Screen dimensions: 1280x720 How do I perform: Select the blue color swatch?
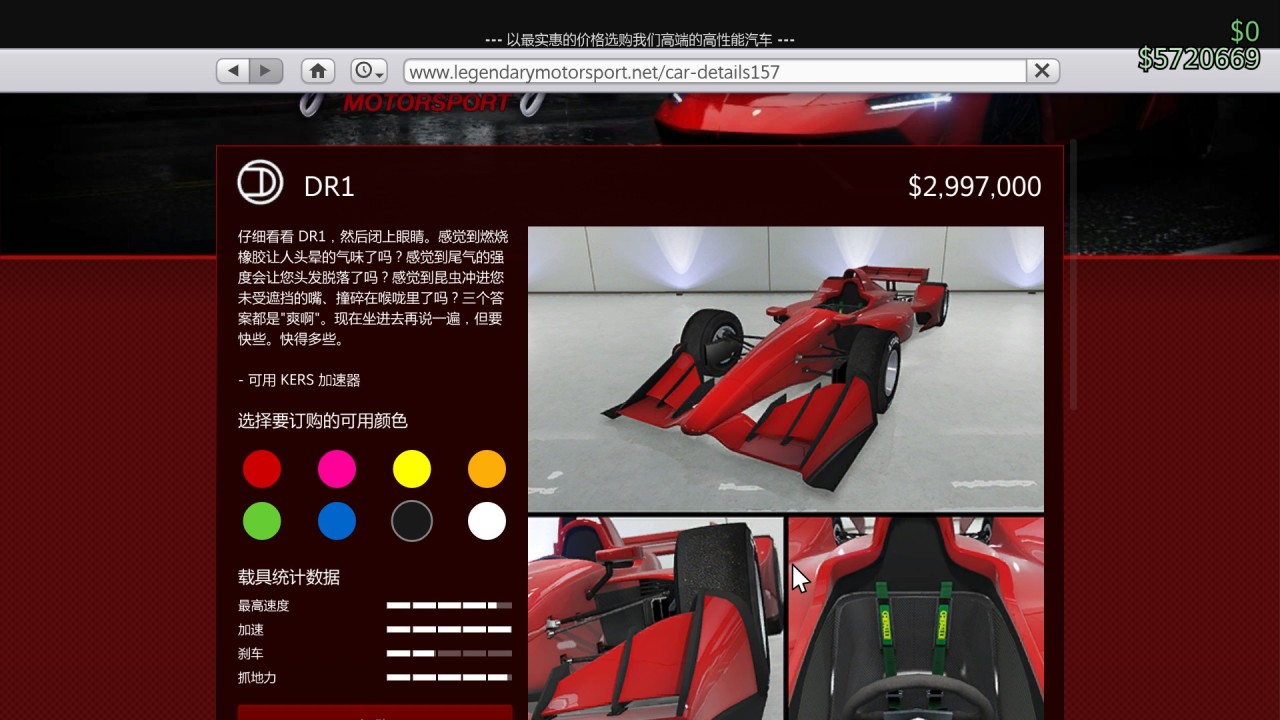point(337,521)
